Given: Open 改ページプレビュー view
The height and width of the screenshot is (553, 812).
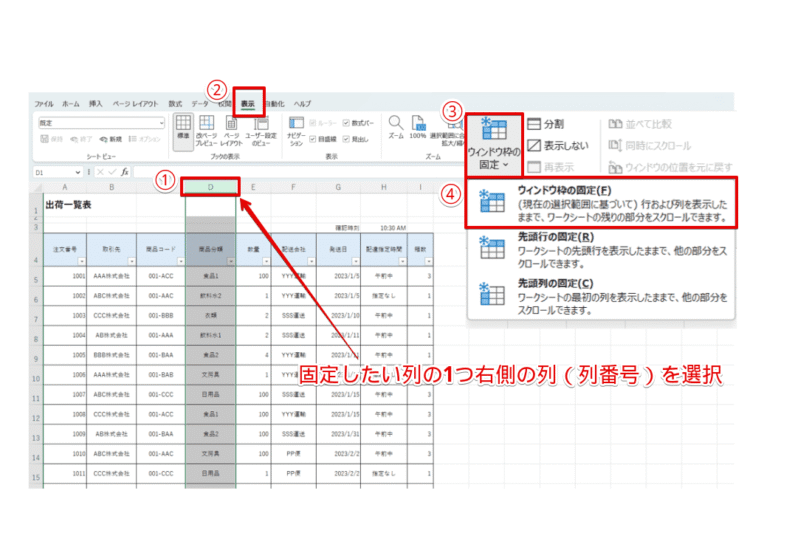Looking at the screenshot, I should (207, 130).
